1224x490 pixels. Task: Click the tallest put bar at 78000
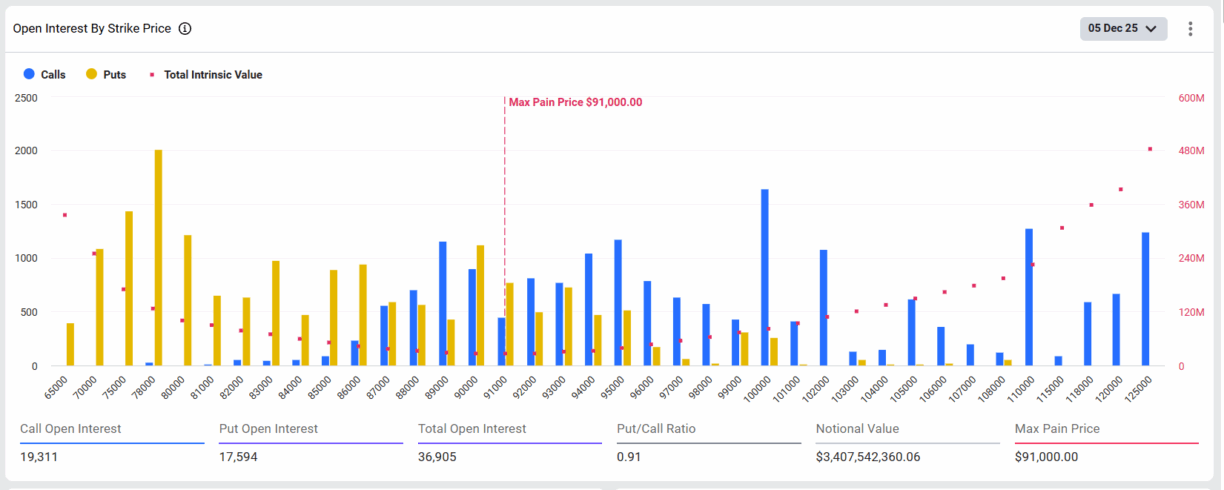(158, 258)
